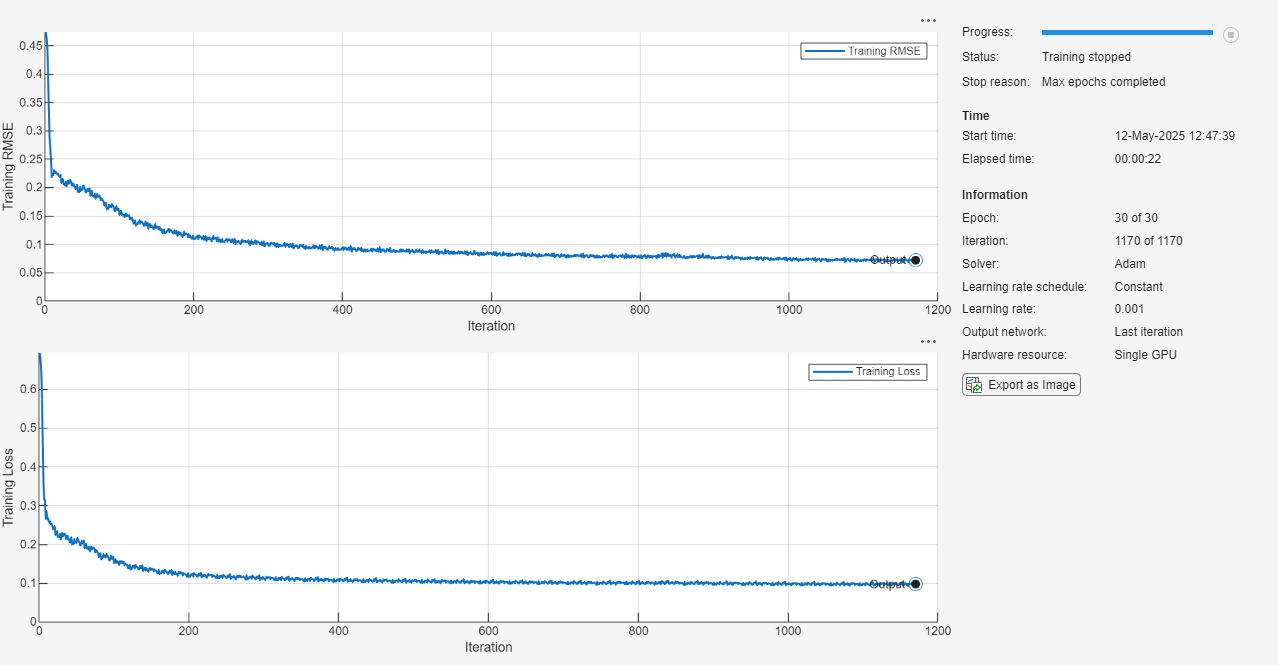The height and width of the screenshot is (665, 1278).
Task: Open the RMSE plot's three-dot options menu
Action: [928, 20]
